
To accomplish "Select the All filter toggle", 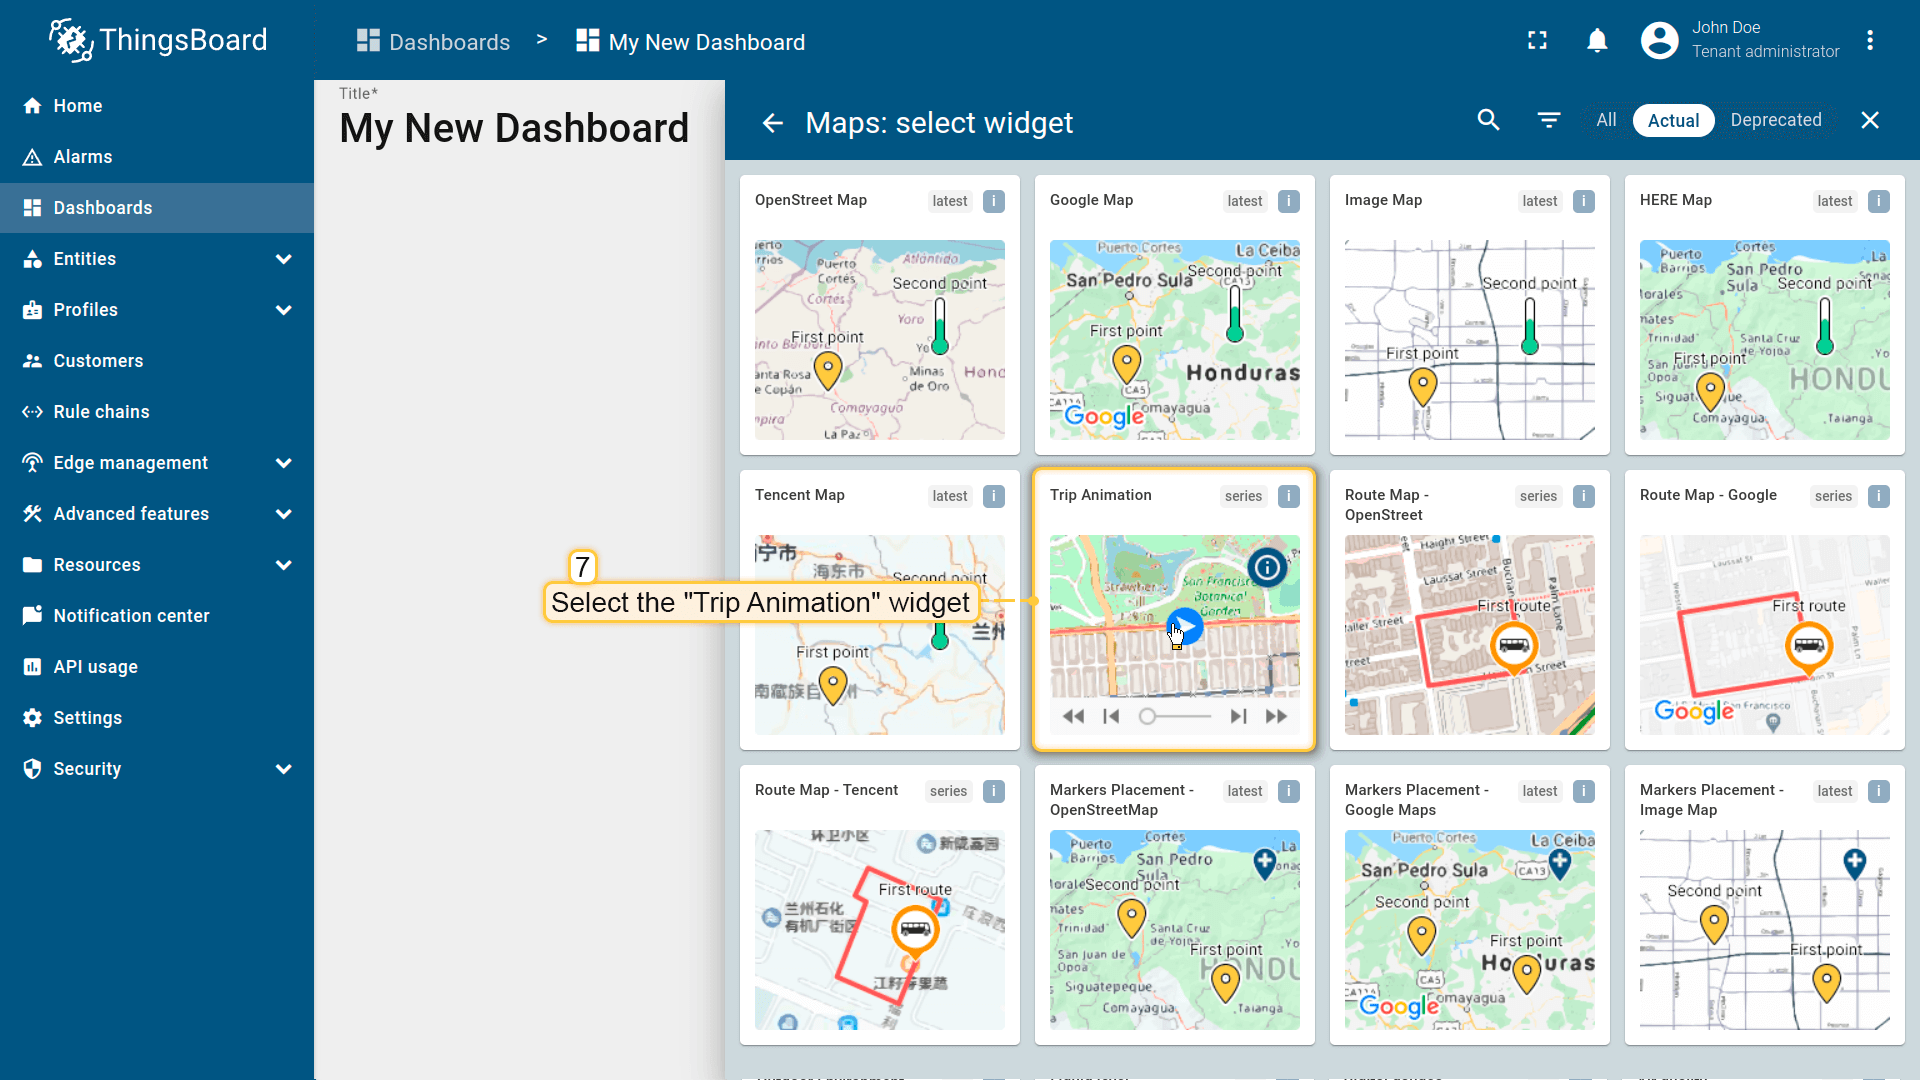I will pos(1606,120).
